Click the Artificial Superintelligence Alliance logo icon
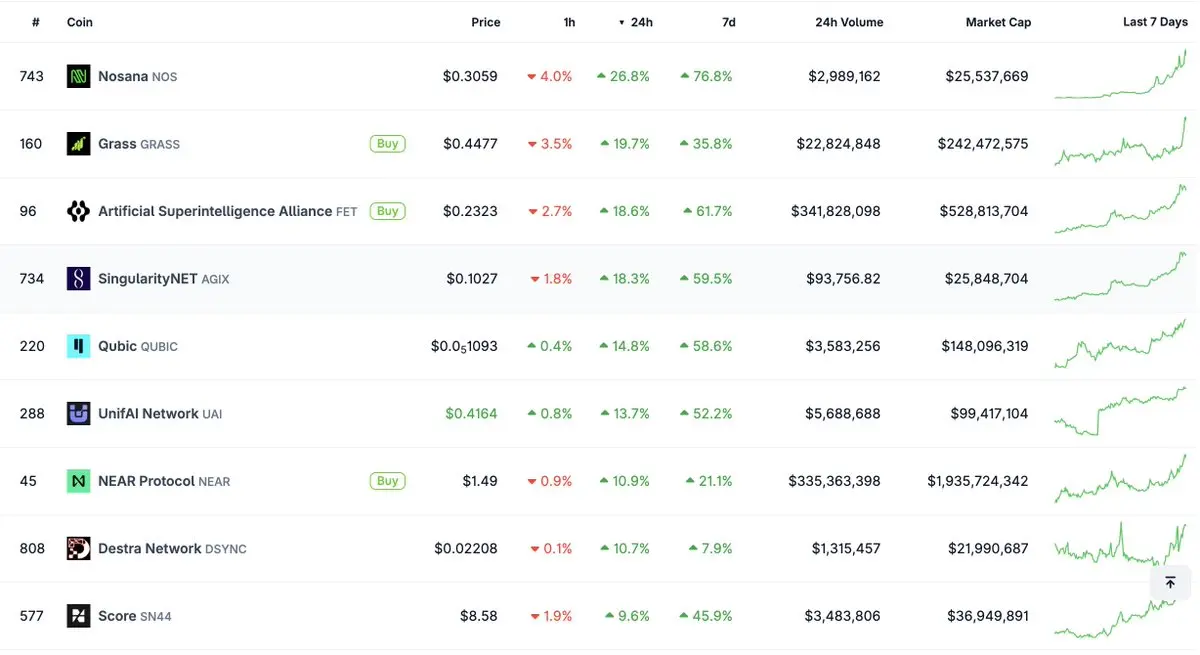This screenshot has height=655, width=1200. 78,211
